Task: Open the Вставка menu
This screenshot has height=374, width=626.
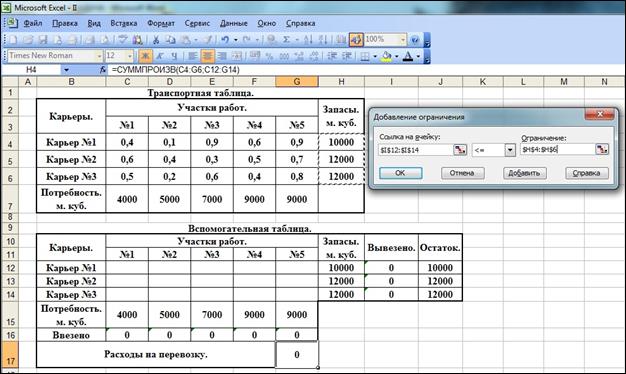Action: pyautogui.click(x=124, y=23)
